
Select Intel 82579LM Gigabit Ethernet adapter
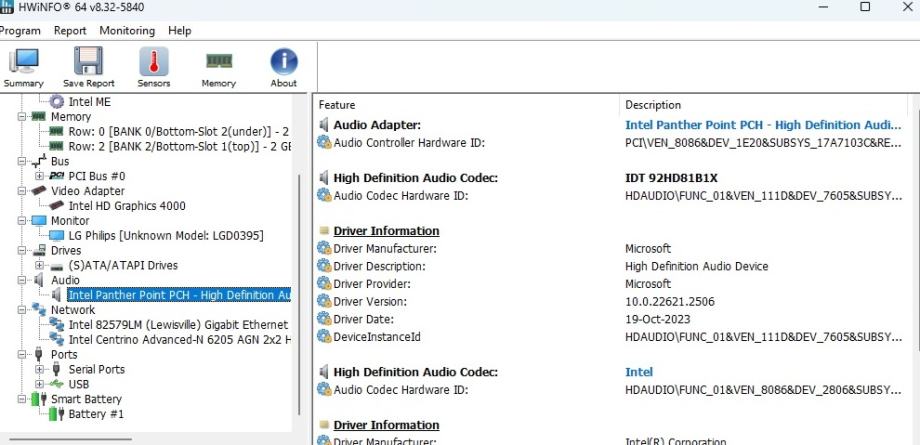(177, 325)
